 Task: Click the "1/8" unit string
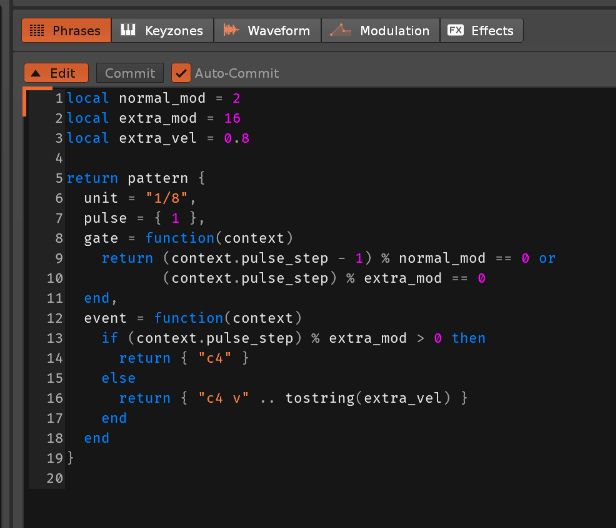point(167,198)
